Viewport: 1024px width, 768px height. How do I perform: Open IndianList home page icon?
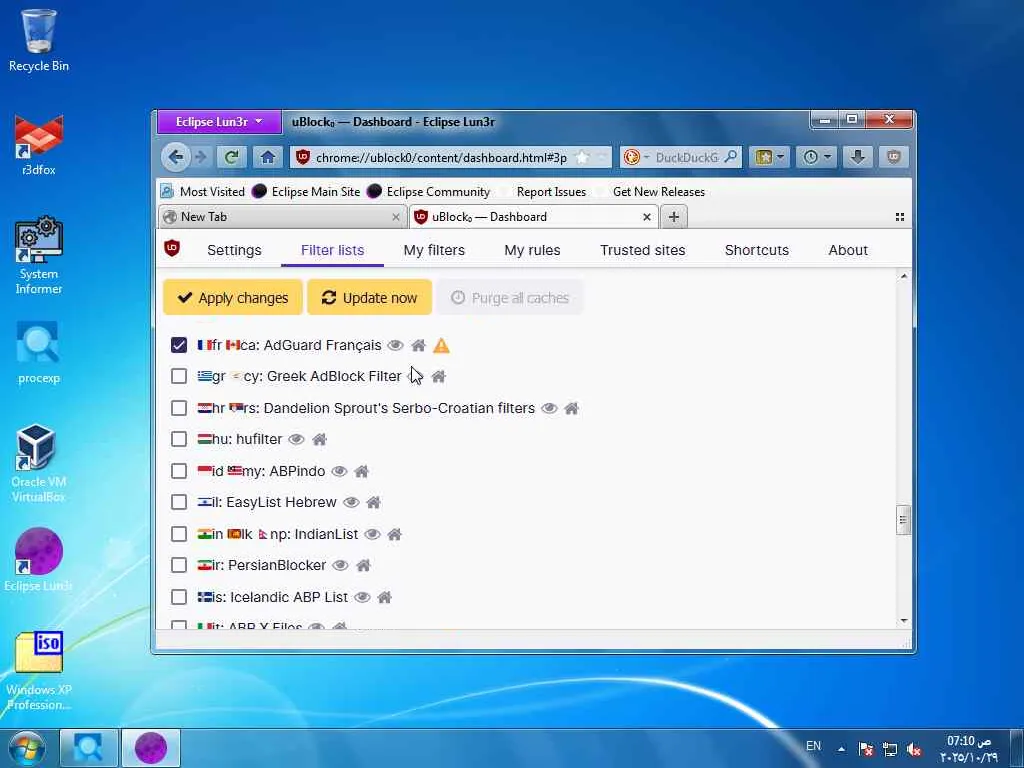point(394,534)
